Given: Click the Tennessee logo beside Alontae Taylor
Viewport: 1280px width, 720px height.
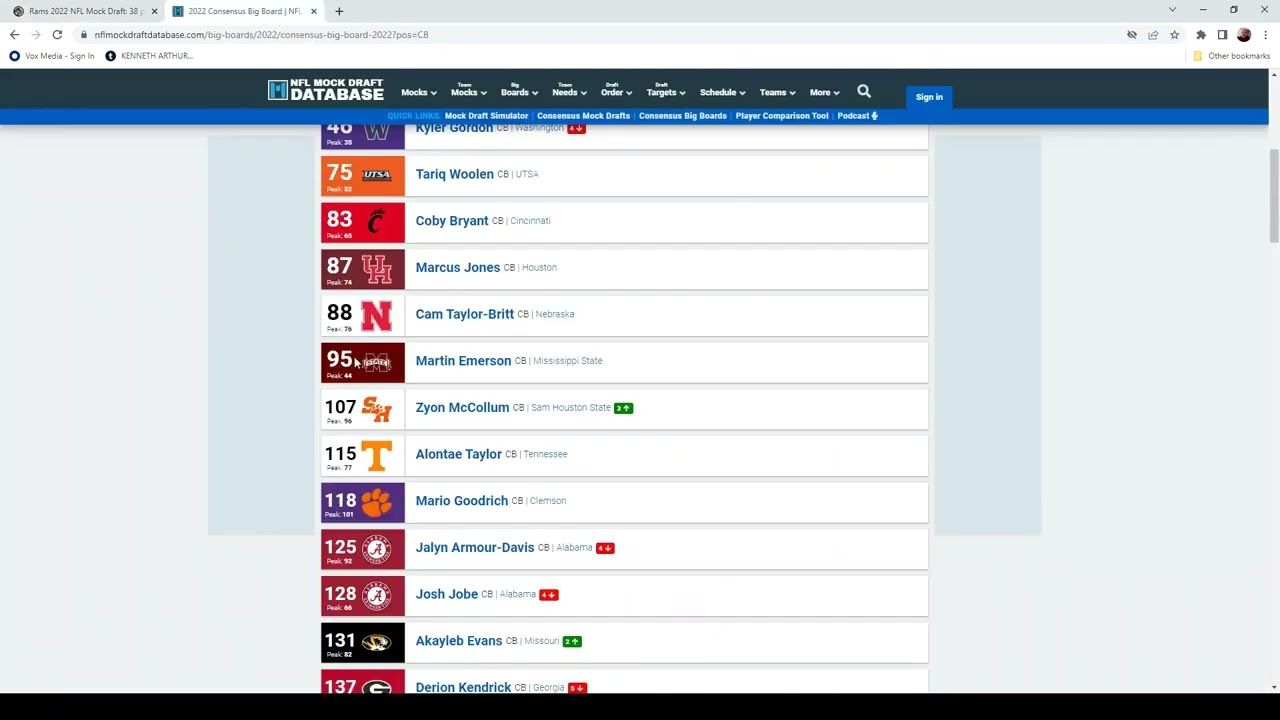Looking at the screenshot, I should [x=376, y=455].
